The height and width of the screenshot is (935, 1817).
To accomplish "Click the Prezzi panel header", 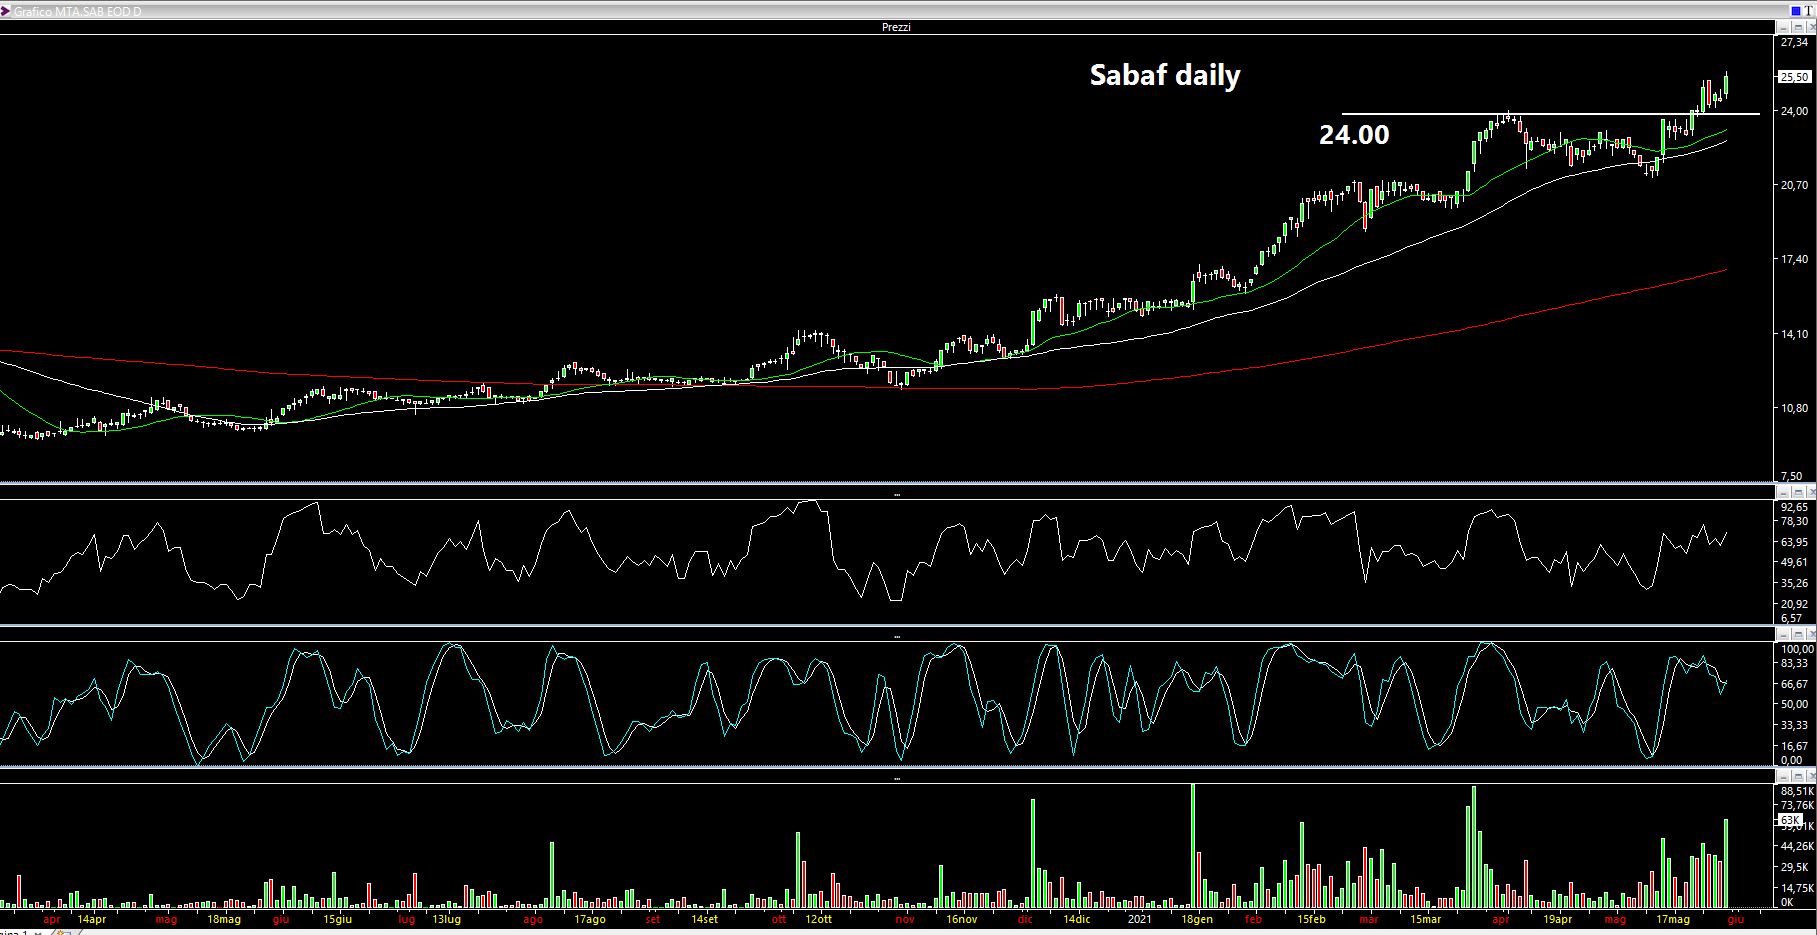I will (x=896, y=27).
